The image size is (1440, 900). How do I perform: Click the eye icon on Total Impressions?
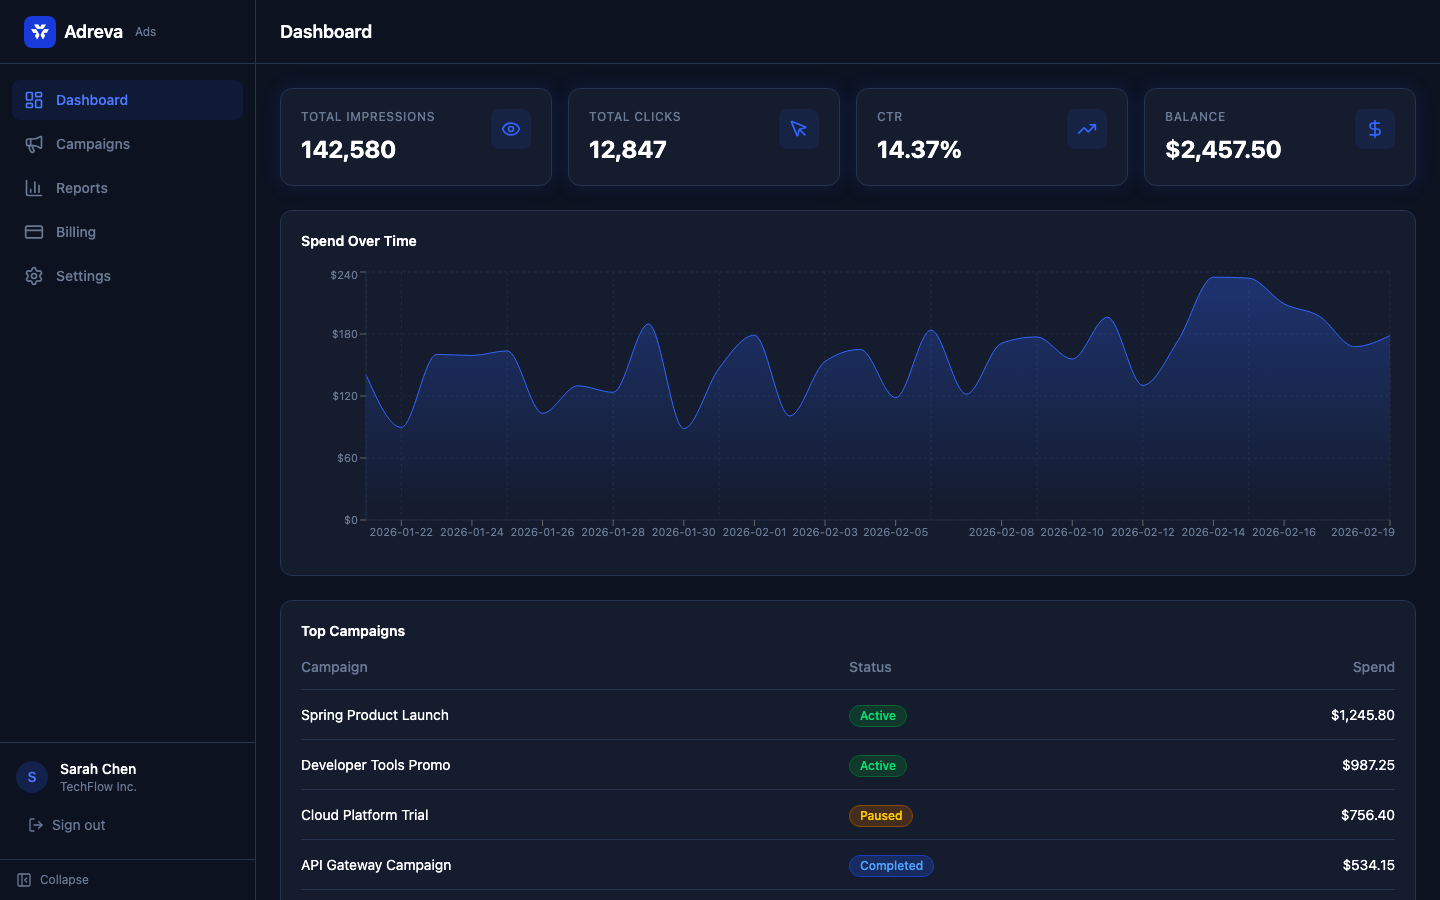tap(511, 129)
